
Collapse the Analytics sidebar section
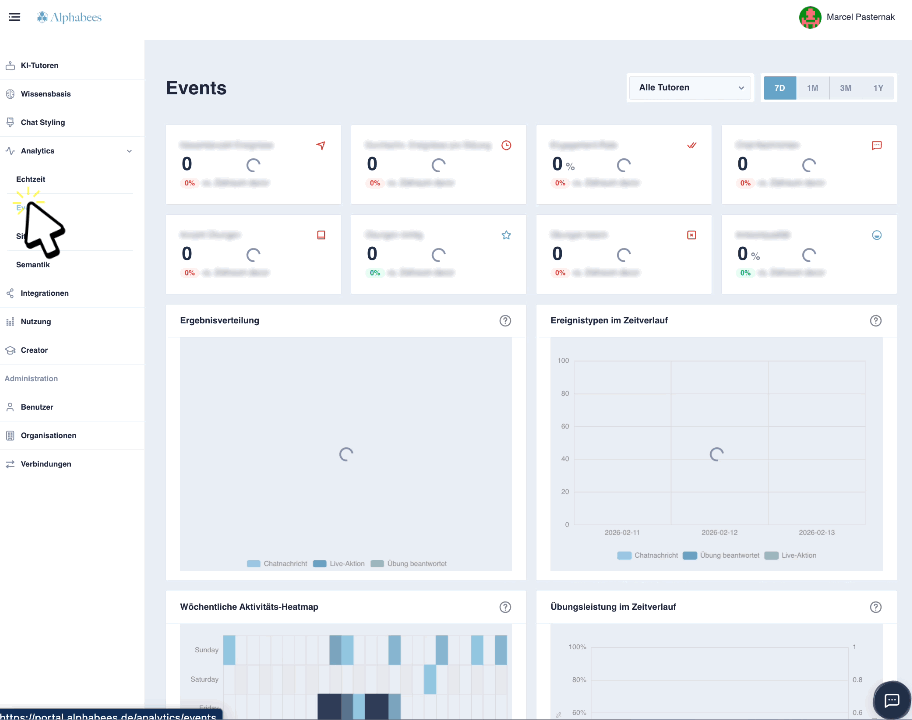click(129, 151)
